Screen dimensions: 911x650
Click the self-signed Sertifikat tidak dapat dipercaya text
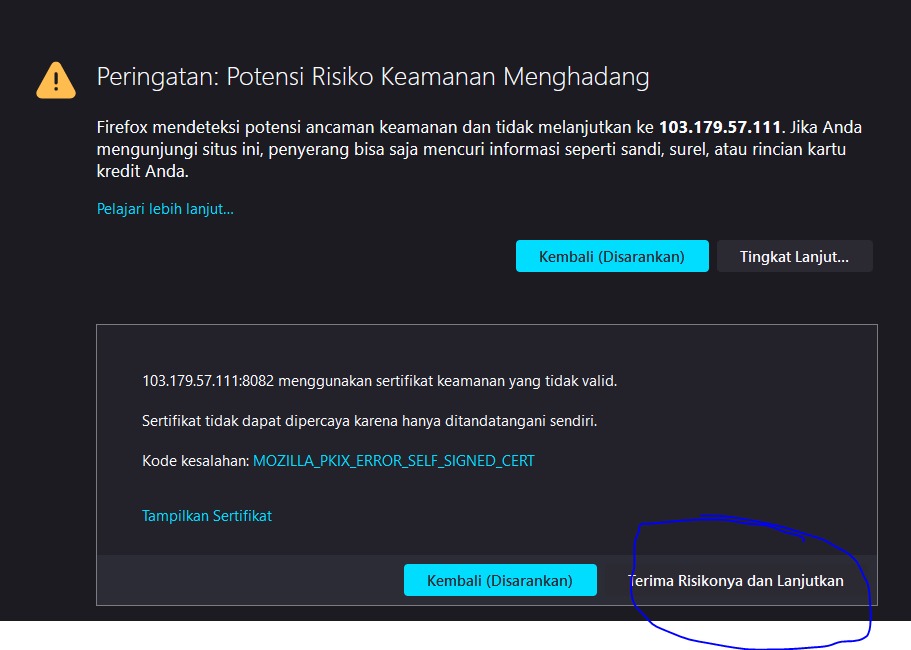pos(370,421)
